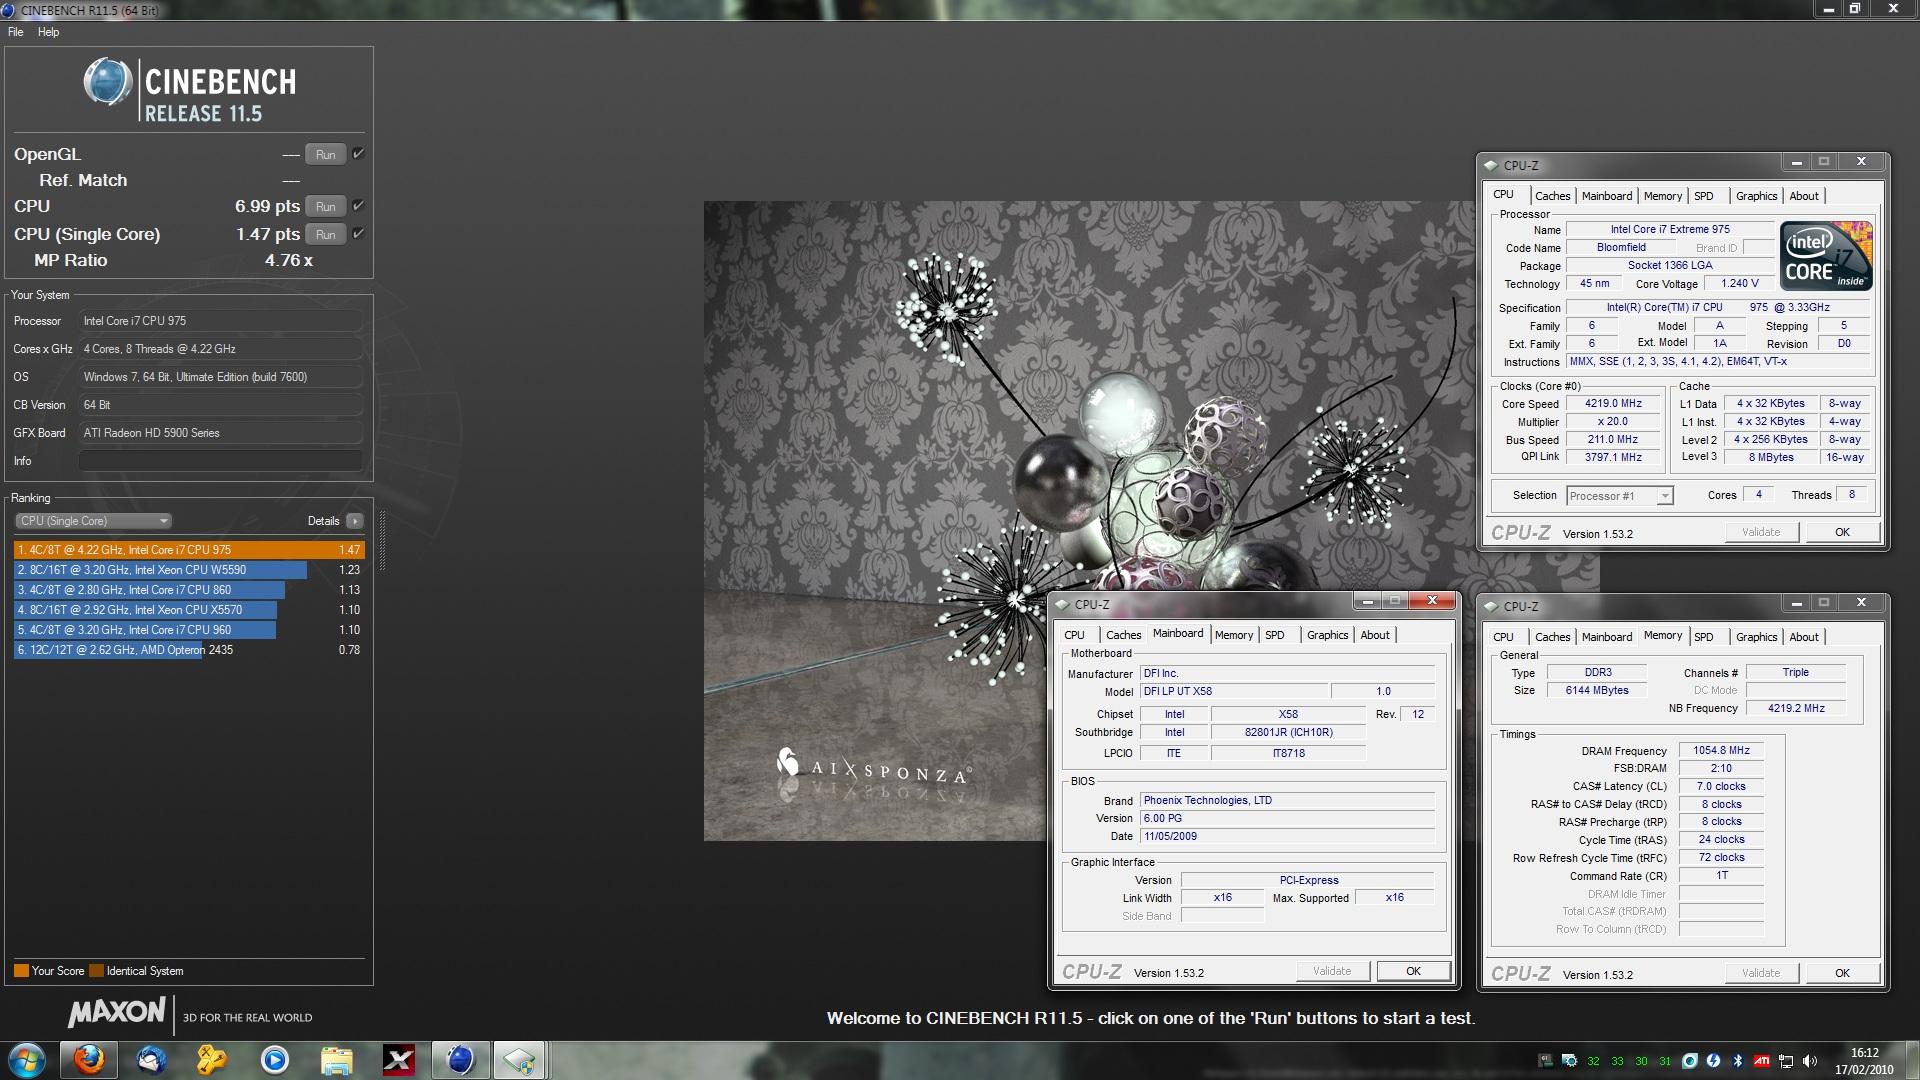This screenshot has width=1920, height=1080.
Task: Open the Windows Start orb
Action: 26,1060
